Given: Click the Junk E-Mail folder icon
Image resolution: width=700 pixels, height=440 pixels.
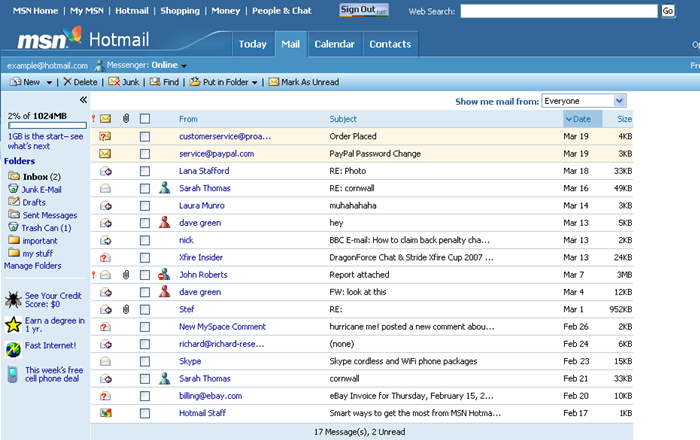Looking at the screenshot, I should [13, 189].
